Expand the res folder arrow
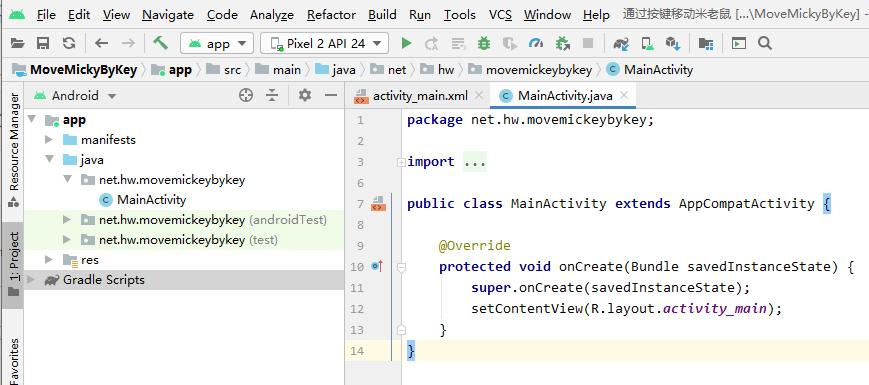 pyautogui.click(x=49, y=260)
